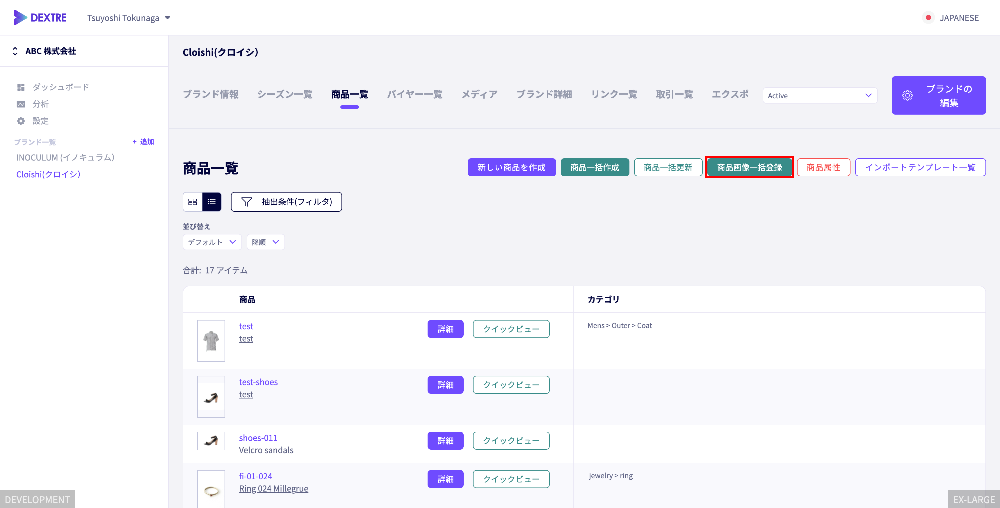Click the DEXTRE logo
This screenshot has width=1000, height=508.
(40, 18)
